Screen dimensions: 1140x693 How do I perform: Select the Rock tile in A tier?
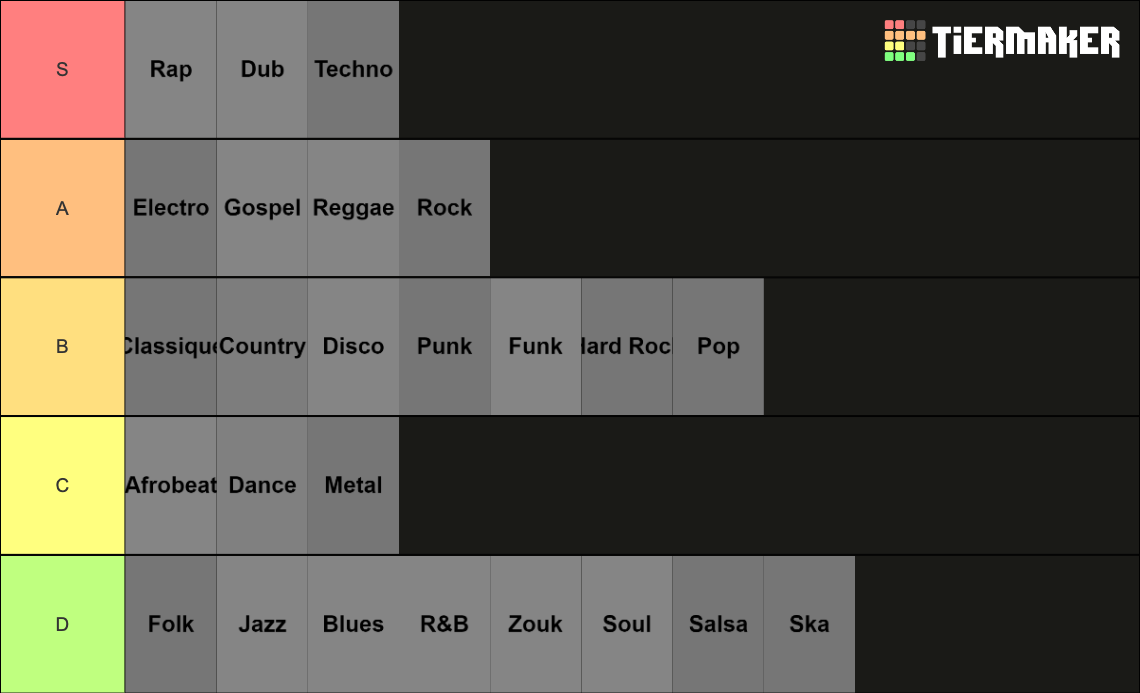[x=445, y=208]
